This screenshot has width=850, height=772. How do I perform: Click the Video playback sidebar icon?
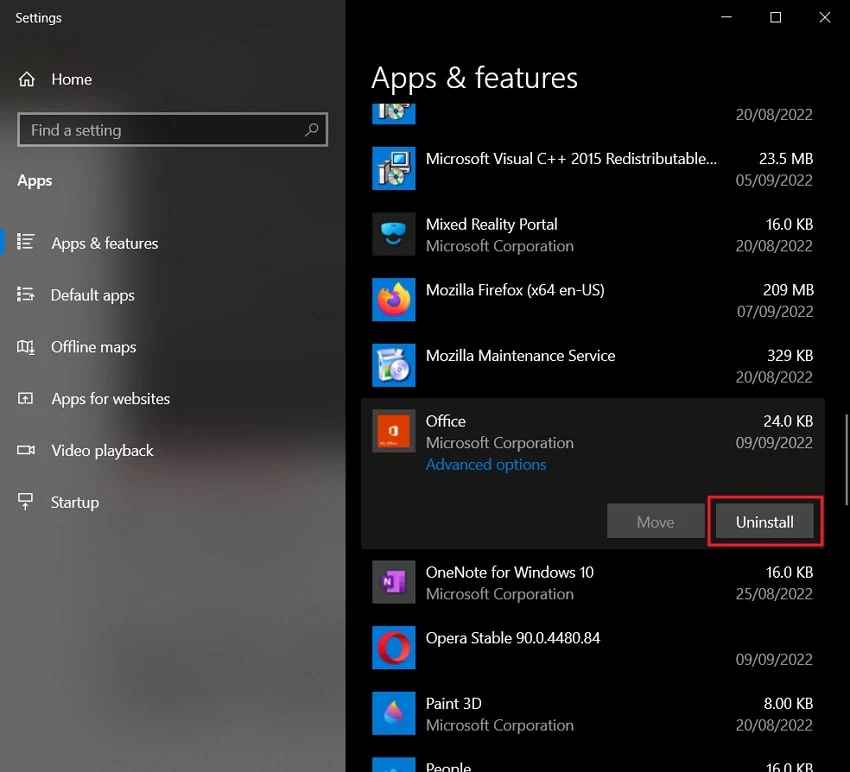coord(25,450)
